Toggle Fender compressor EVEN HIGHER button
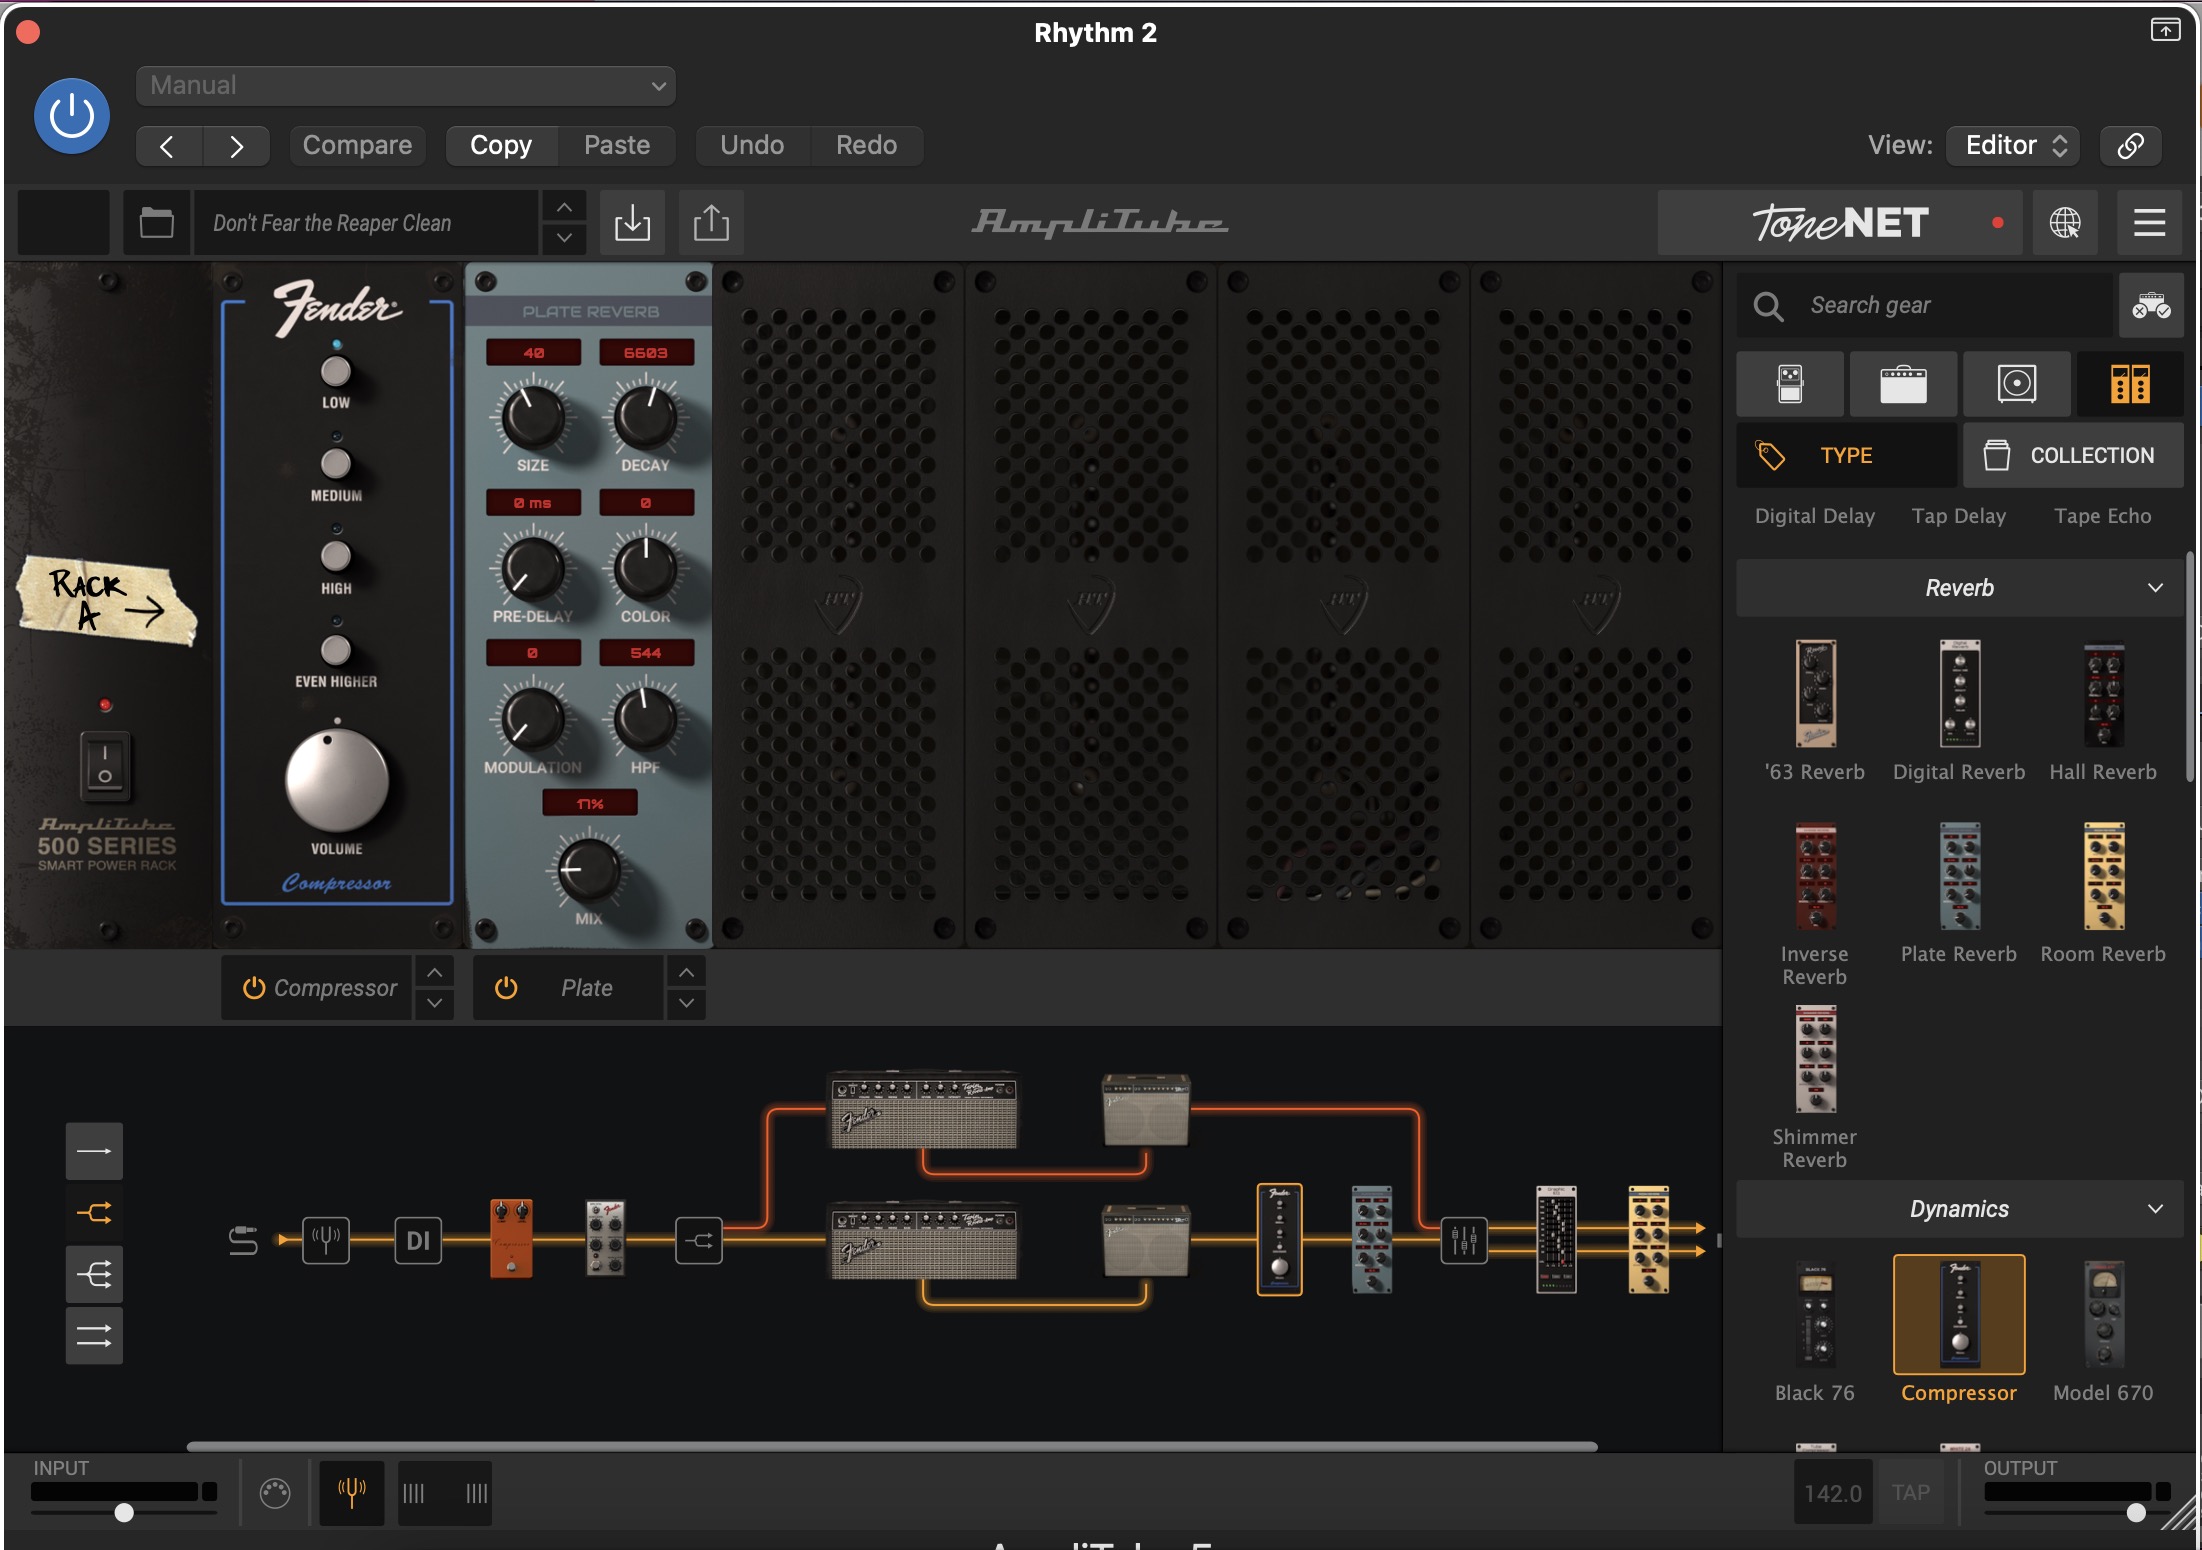2202x1550 pixels. tap(335, 650)
